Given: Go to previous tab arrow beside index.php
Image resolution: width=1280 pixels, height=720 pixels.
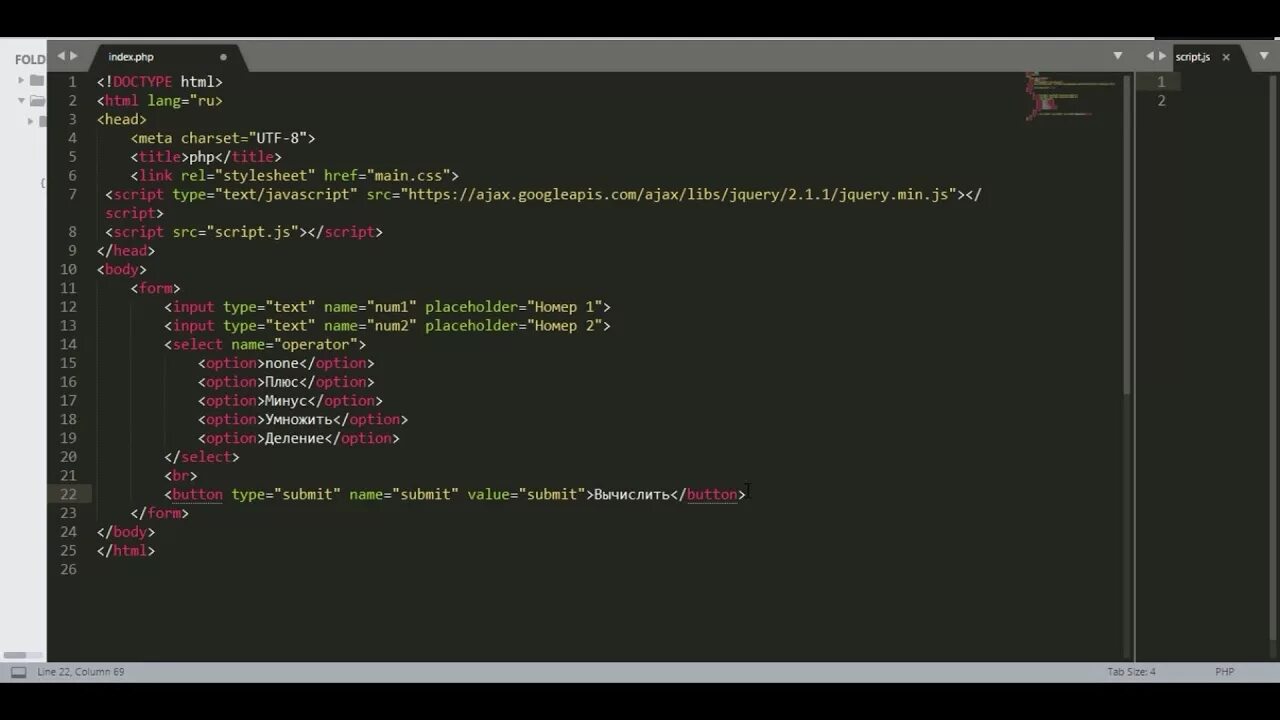Looking at the screenshot, I should coord(61,56).
